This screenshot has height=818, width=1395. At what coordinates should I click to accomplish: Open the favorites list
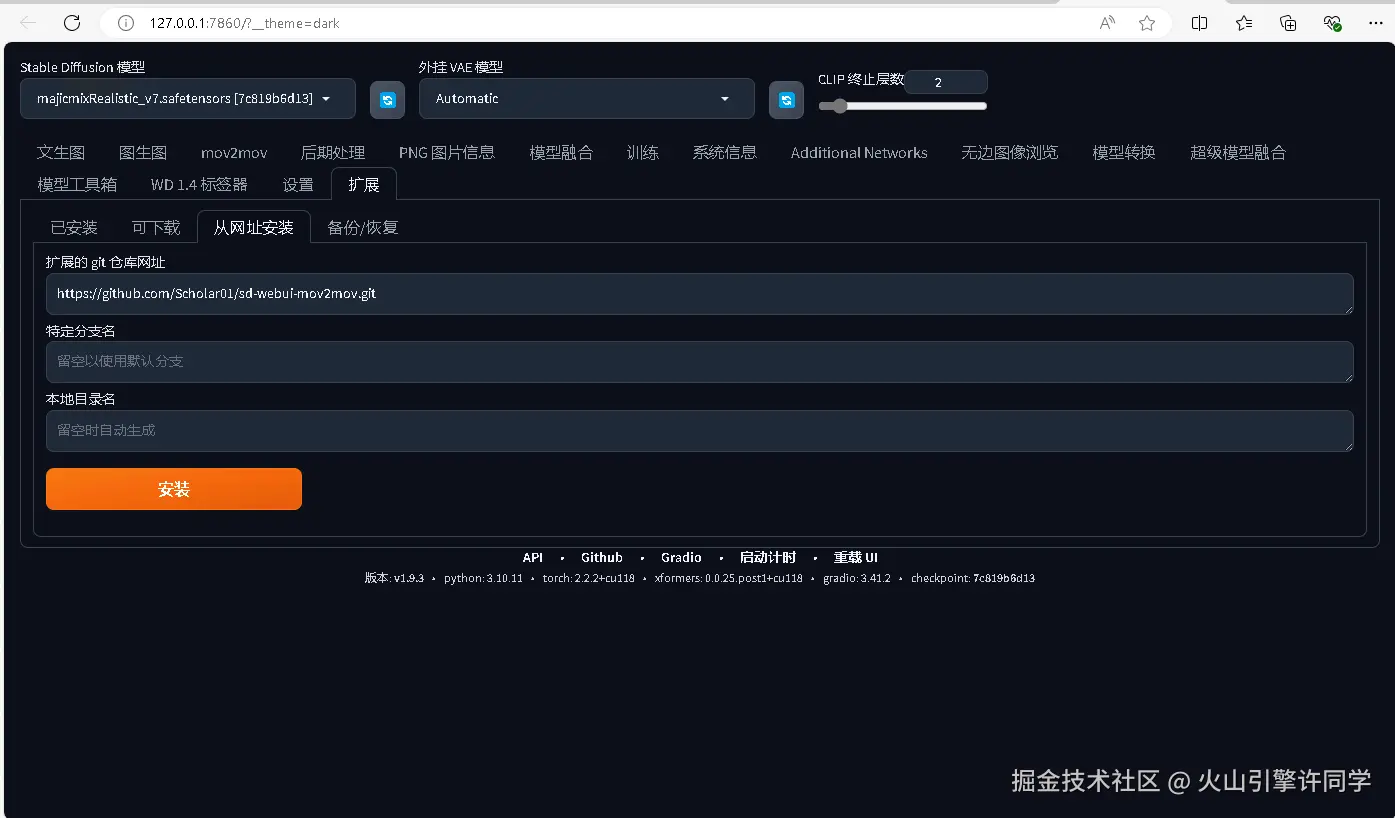(x=1244, y=23)
